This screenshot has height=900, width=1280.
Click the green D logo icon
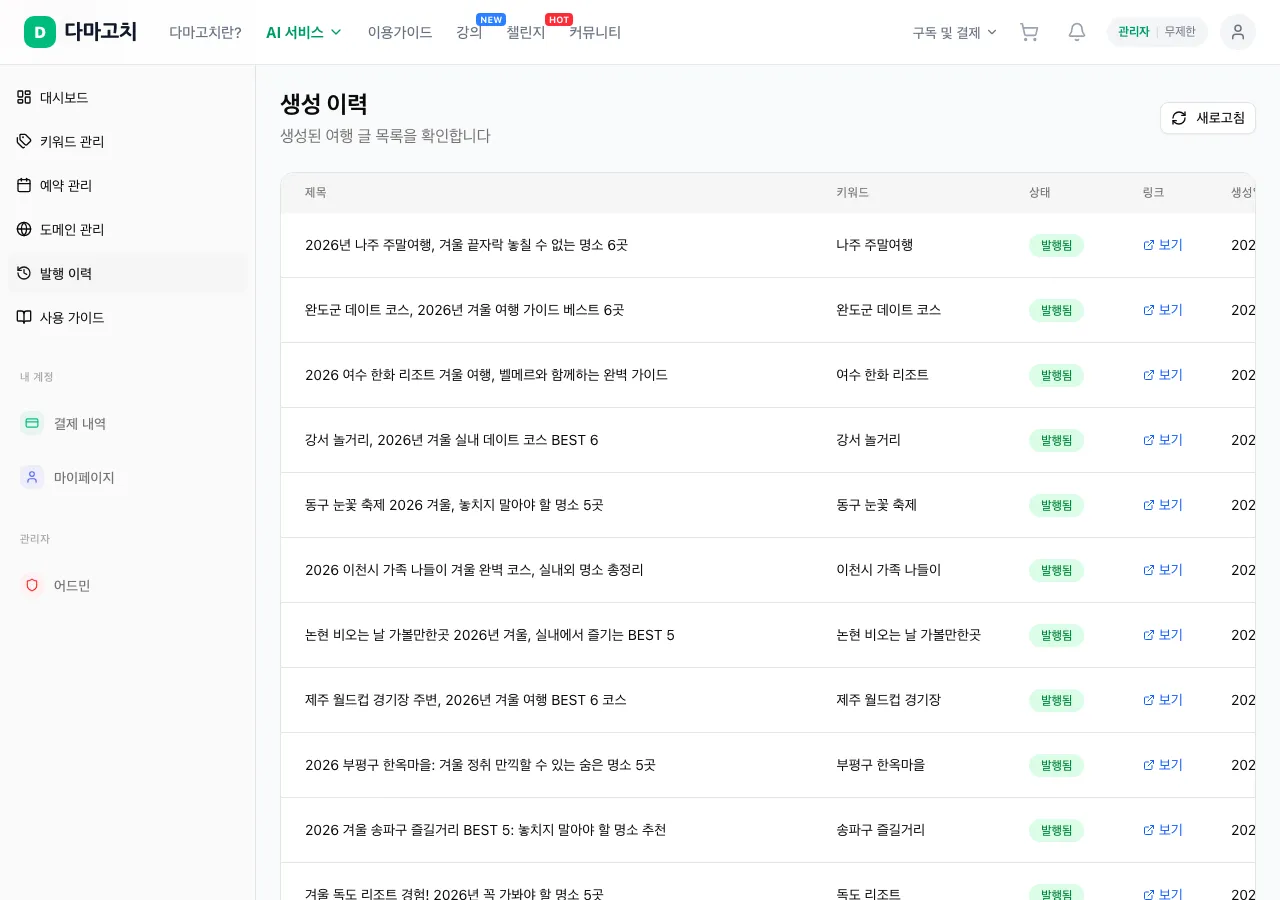(40, 32)
